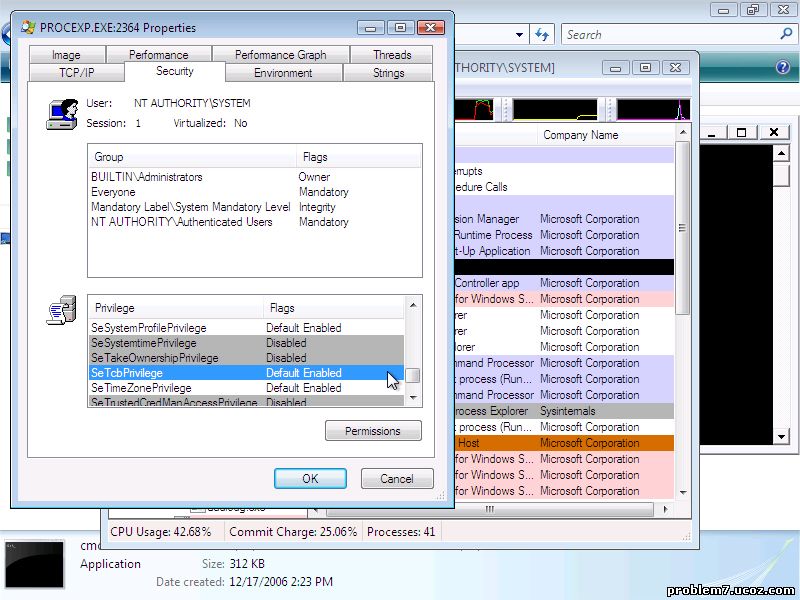The width and height of the screenshot is (800, 600).
Task: Click the Permissions button
Action: point(373,431)
